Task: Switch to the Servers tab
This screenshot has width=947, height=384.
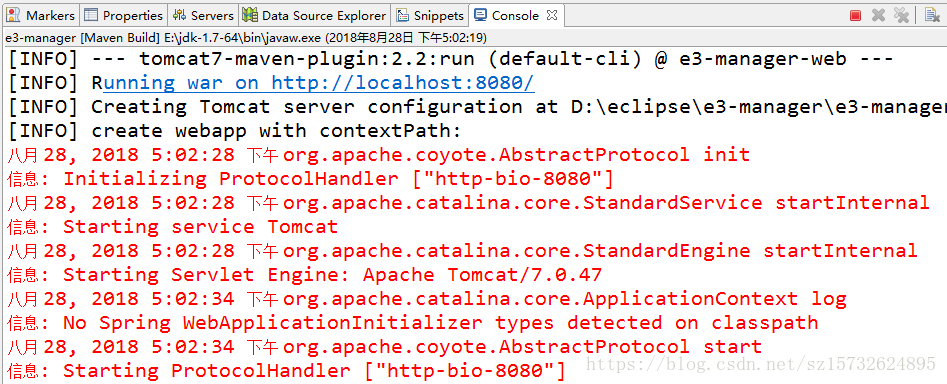Action: [x=204, y=15]
